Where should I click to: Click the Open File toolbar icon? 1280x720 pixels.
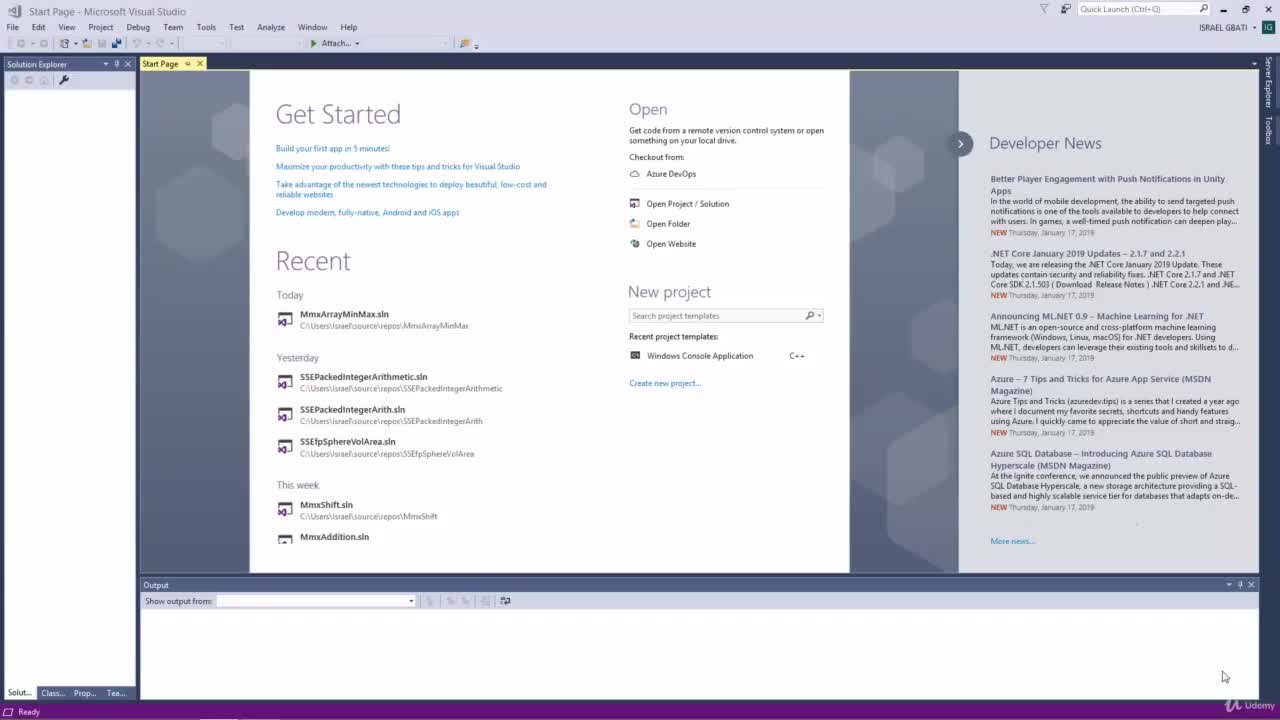point(87,43)
